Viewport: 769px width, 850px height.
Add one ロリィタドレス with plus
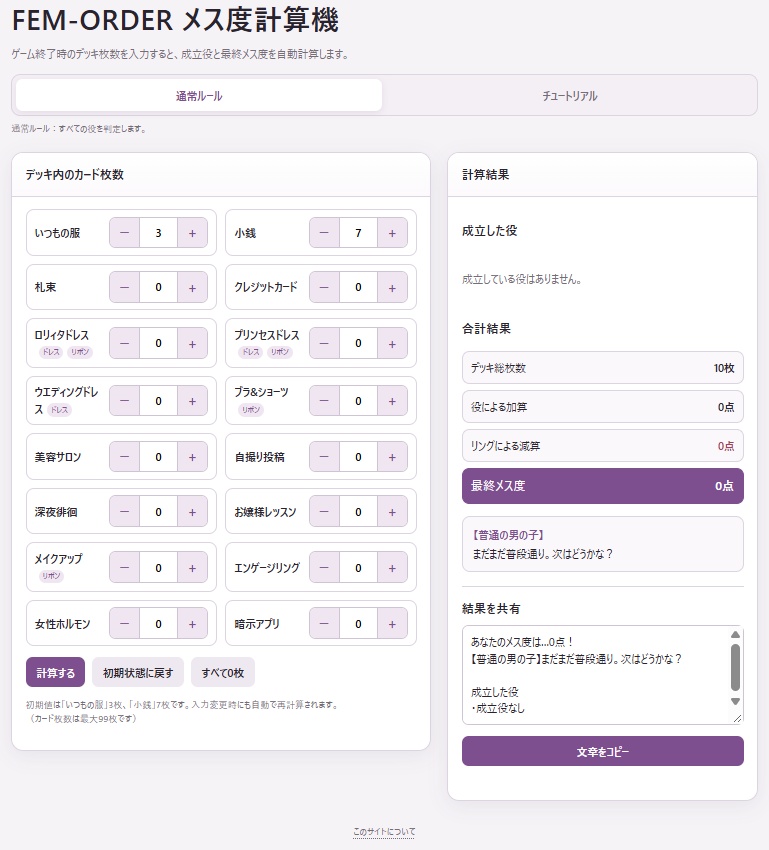(x=192, y=343)
